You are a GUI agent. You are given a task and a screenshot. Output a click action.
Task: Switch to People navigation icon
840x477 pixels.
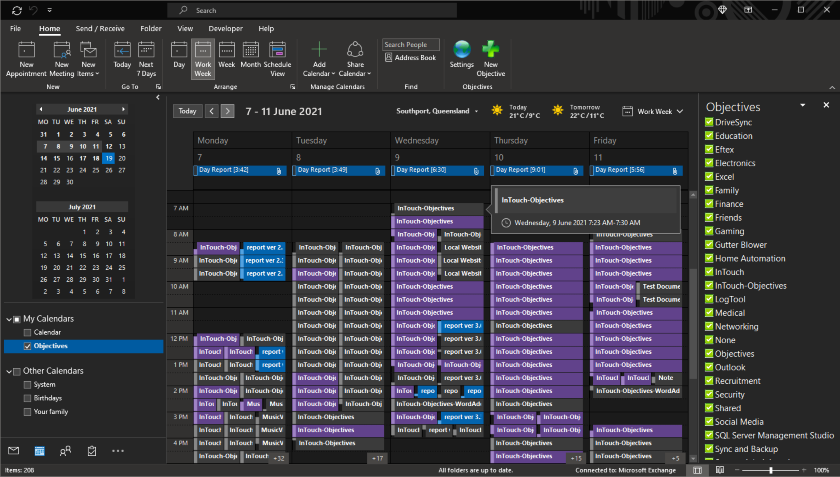(x=65, y=451)
